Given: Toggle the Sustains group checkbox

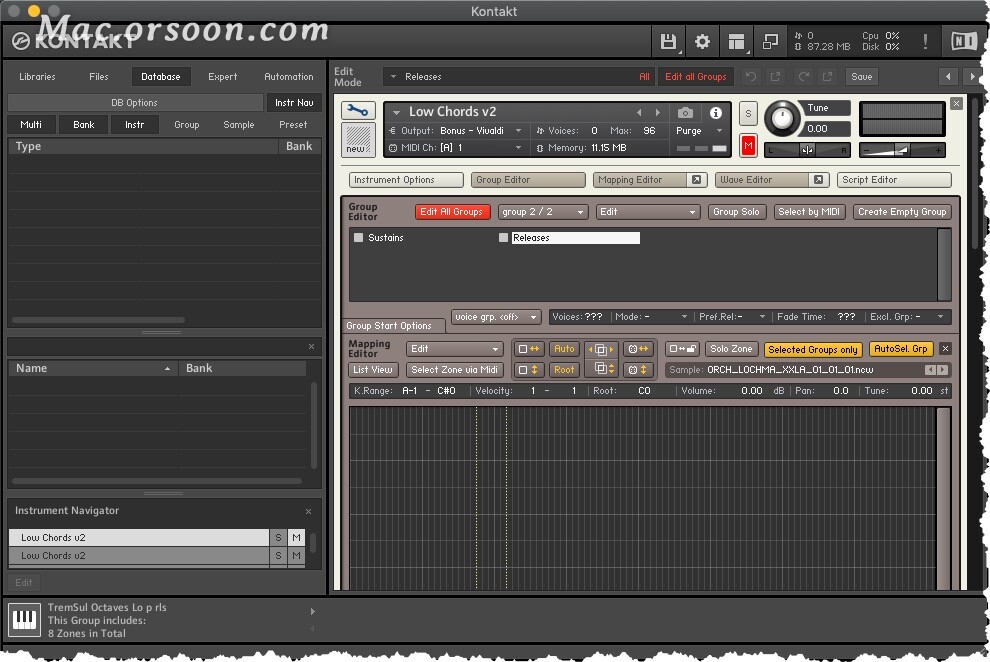Looking at the screenshot, I should tap(359, 237).
